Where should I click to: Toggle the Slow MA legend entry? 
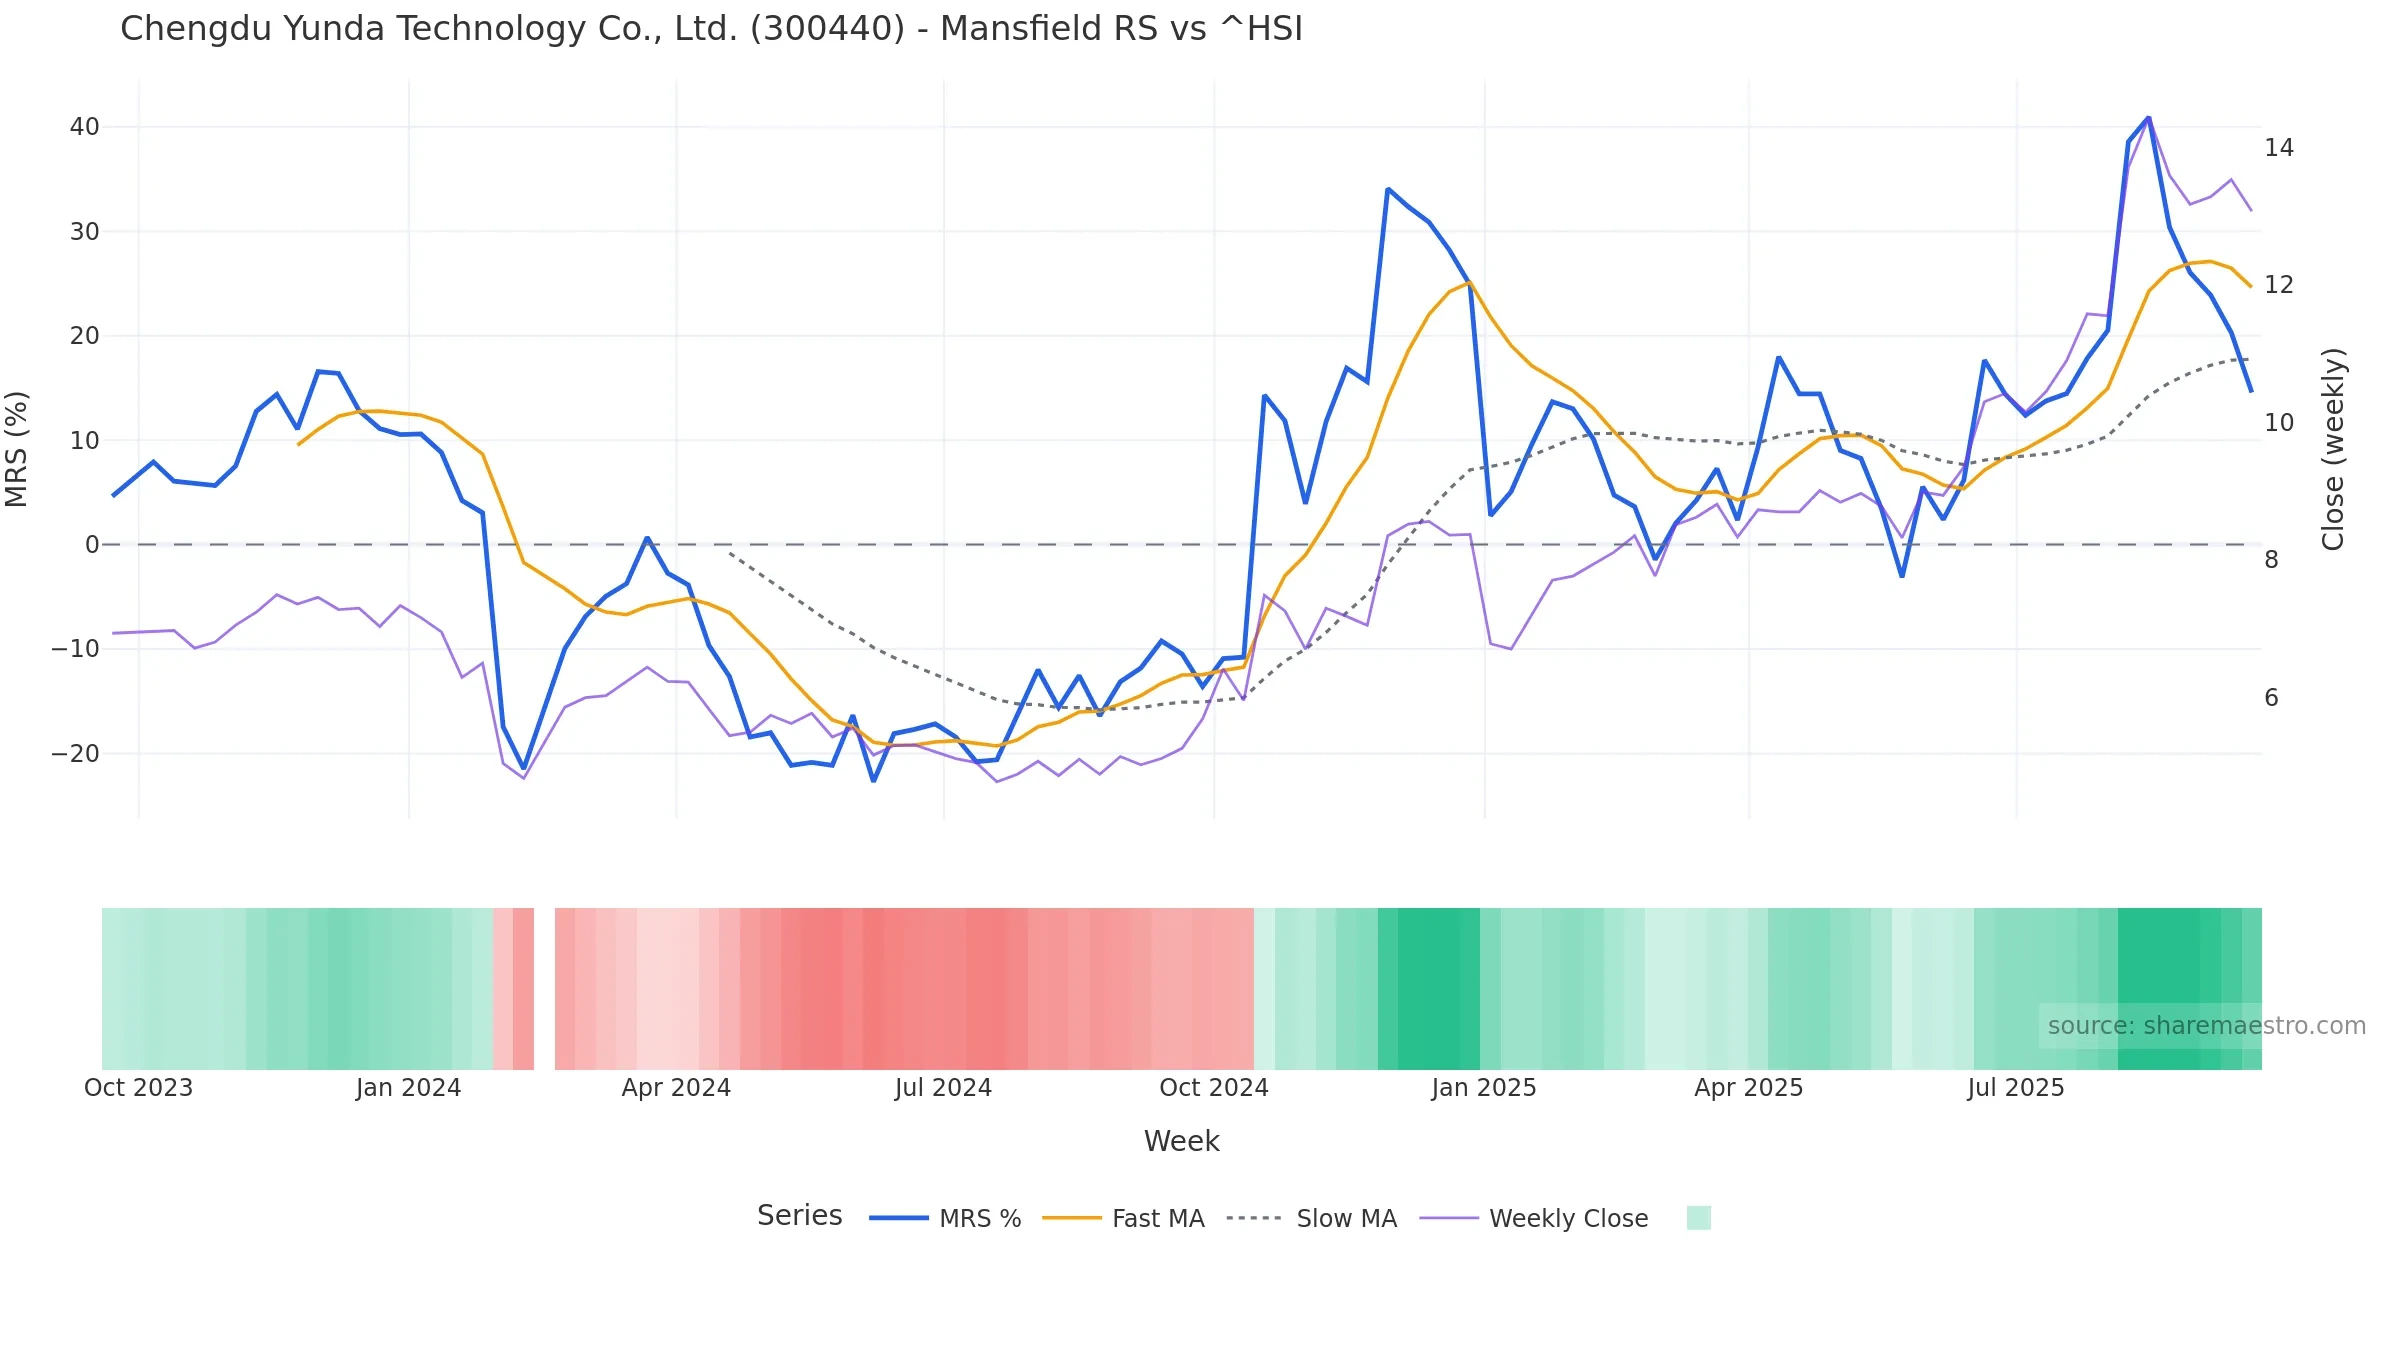click(x=1311, y=1218)
